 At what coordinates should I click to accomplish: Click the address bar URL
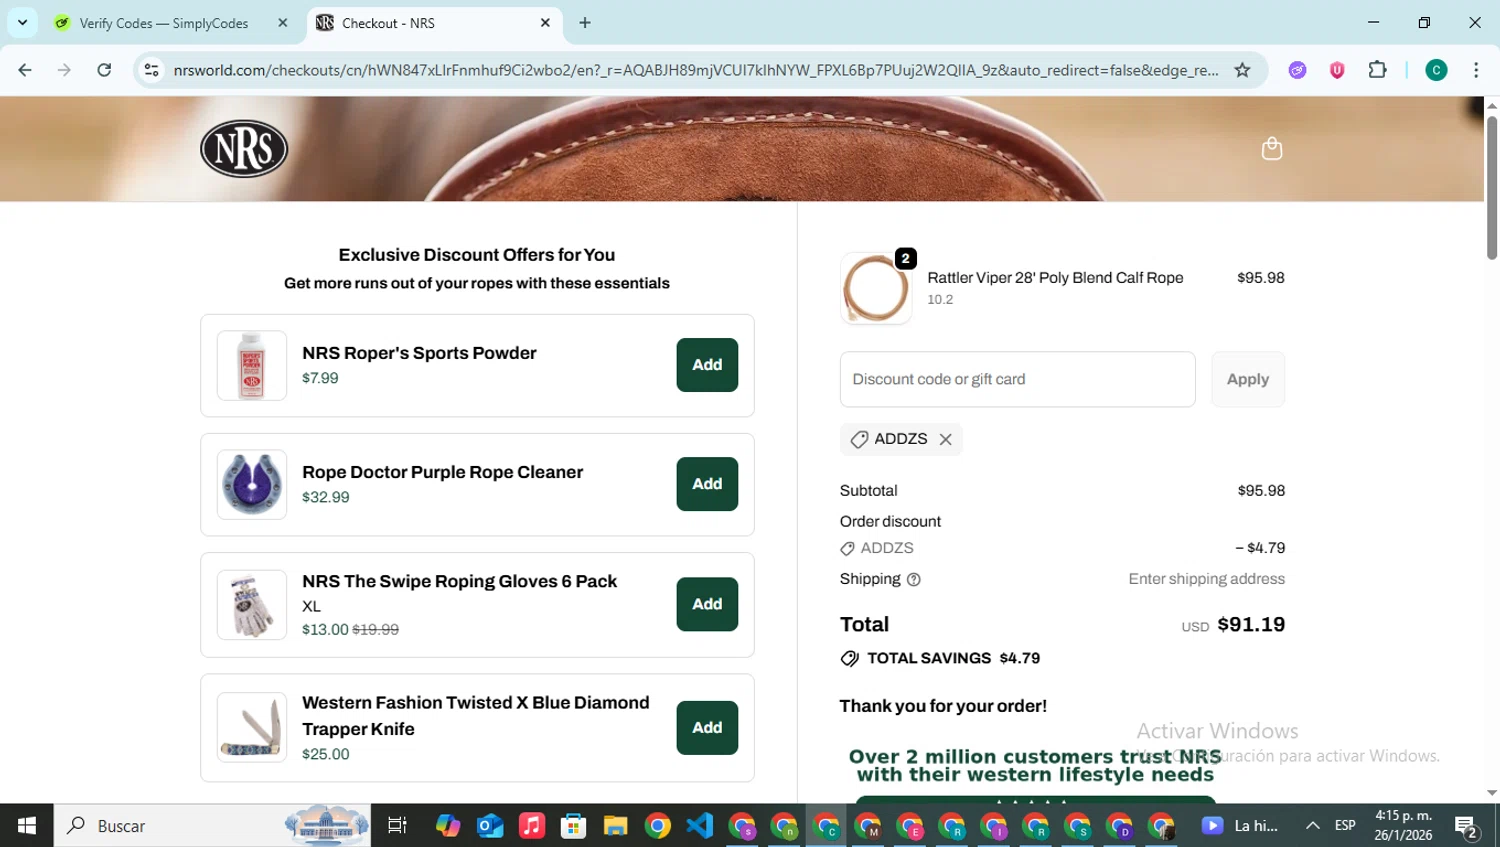[696, 70]
